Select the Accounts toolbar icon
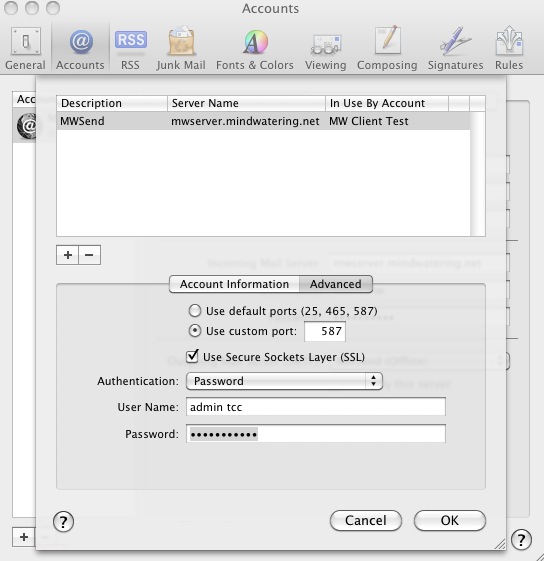The image size is (544, 561). pos(81,48)
